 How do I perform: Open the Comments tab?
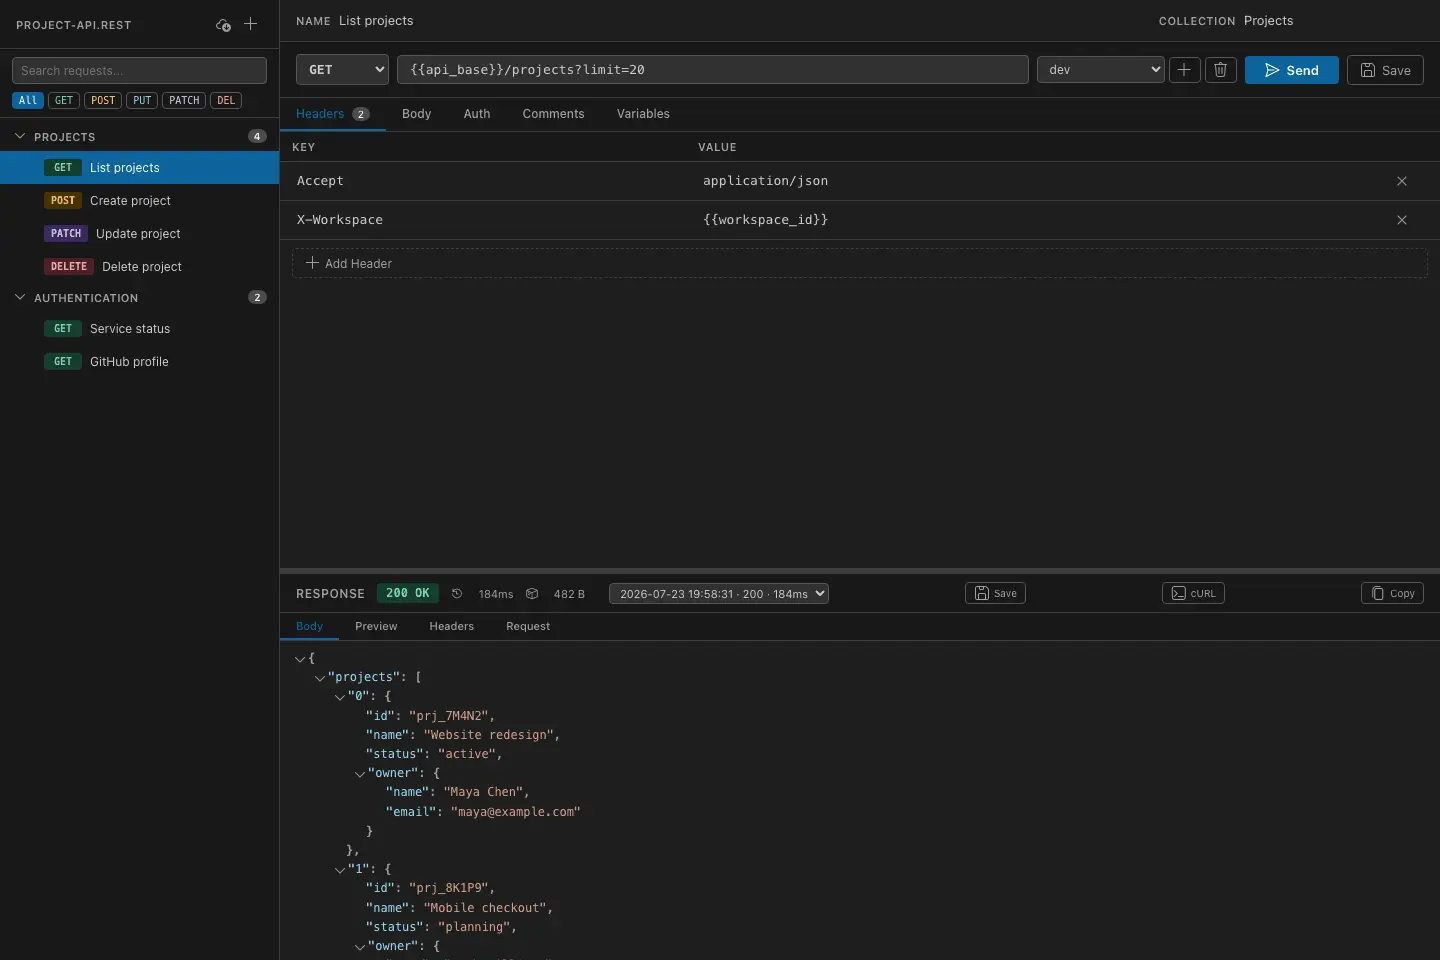coord(553,114)
